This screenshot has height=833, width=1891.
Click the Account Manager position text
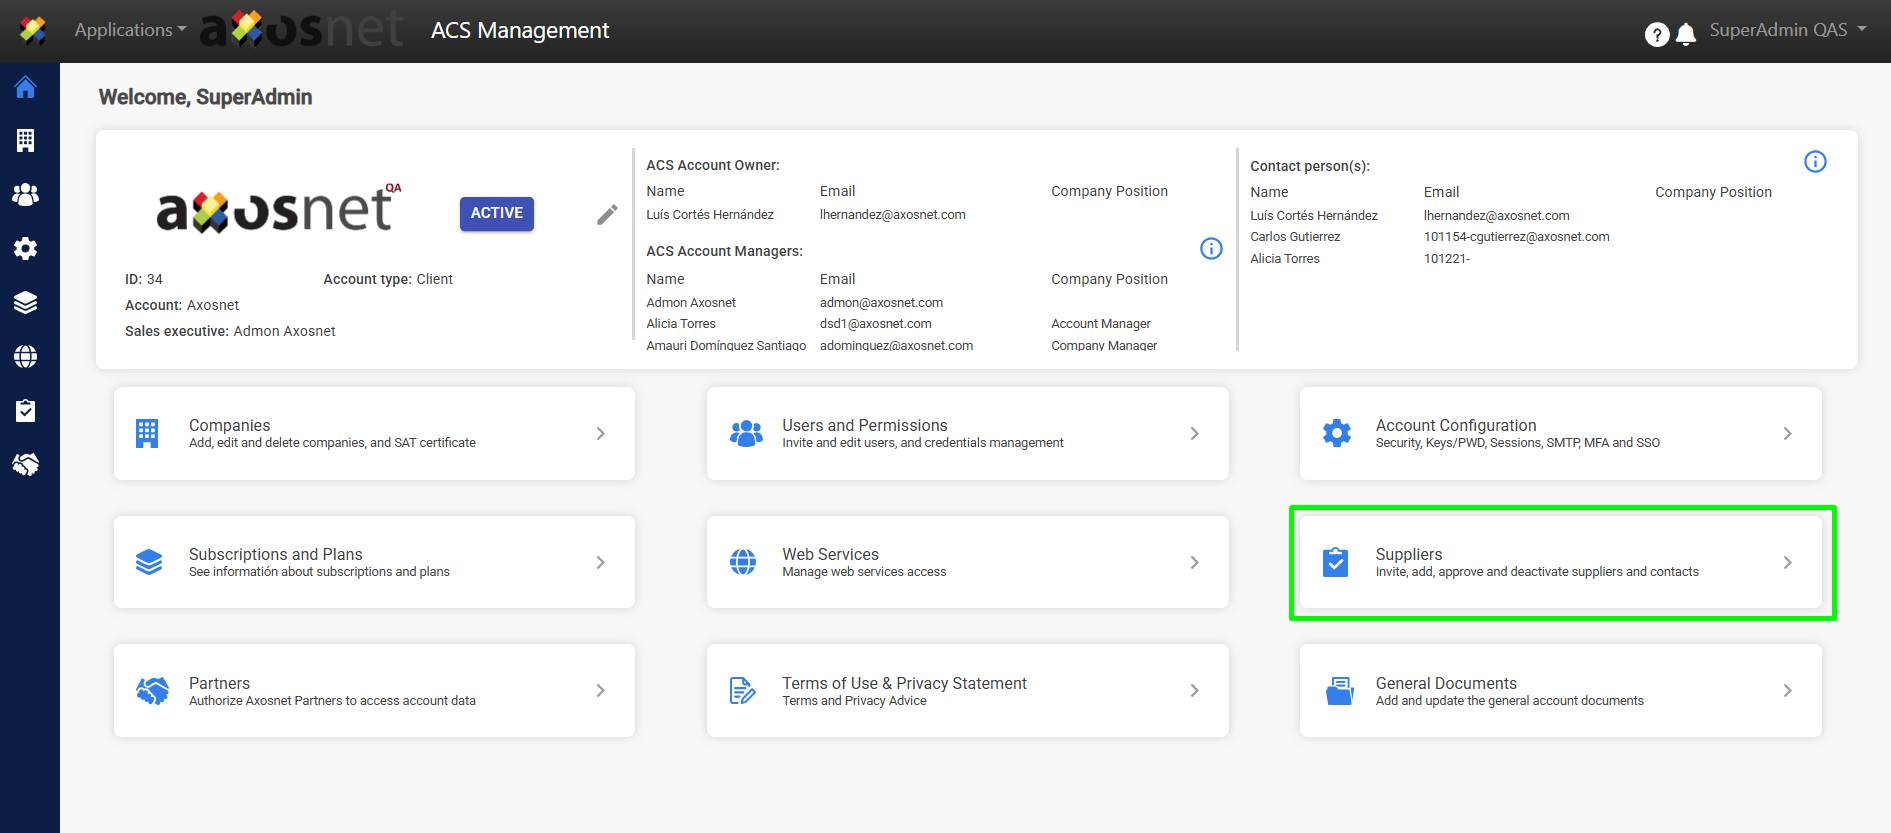pos(1101,324)
